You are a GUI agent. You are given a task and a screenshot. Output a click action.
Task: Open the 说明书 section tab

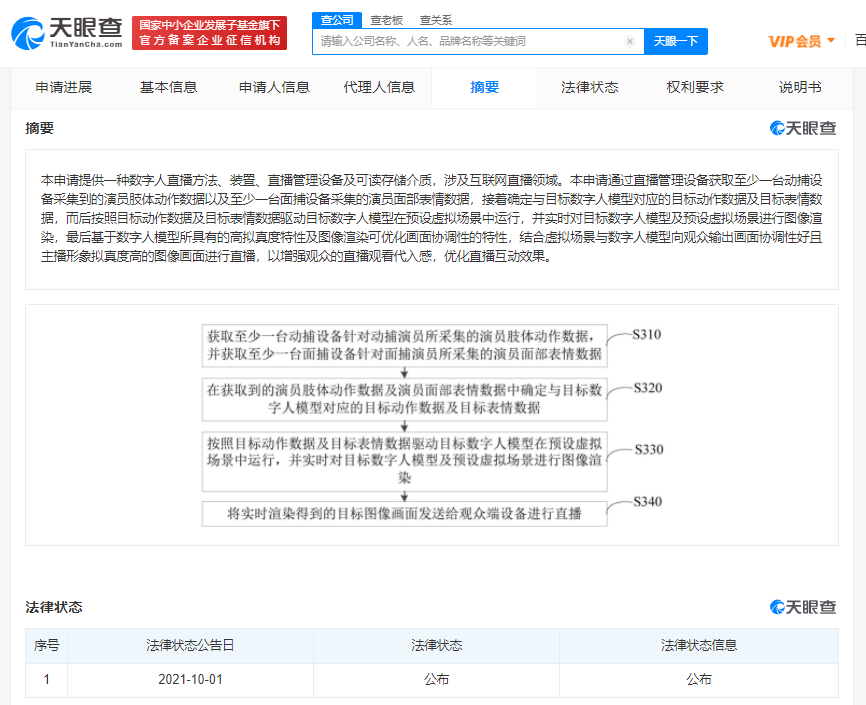(x=800, y=87)
